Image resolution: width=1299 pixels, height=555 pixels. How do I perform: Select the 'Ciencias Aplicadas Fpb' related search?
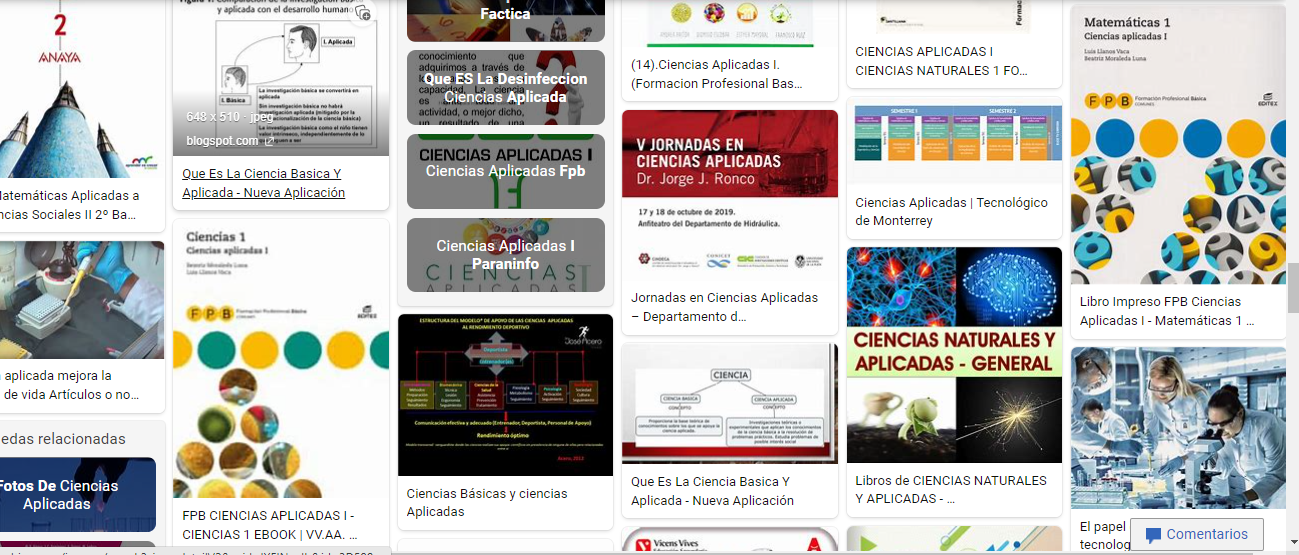[505, 171]
